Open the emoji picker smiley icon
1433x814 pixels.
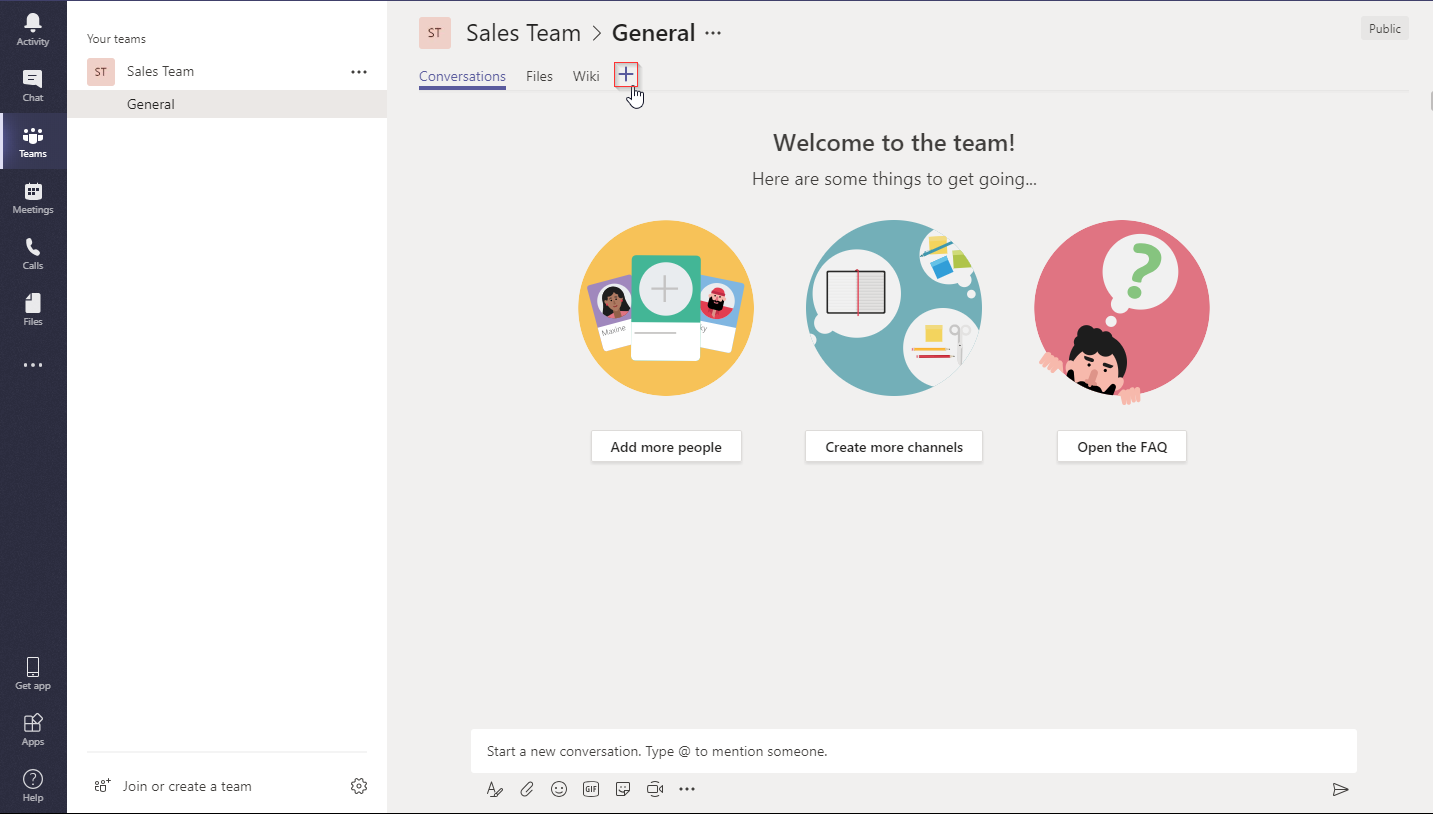click(559, 789)
